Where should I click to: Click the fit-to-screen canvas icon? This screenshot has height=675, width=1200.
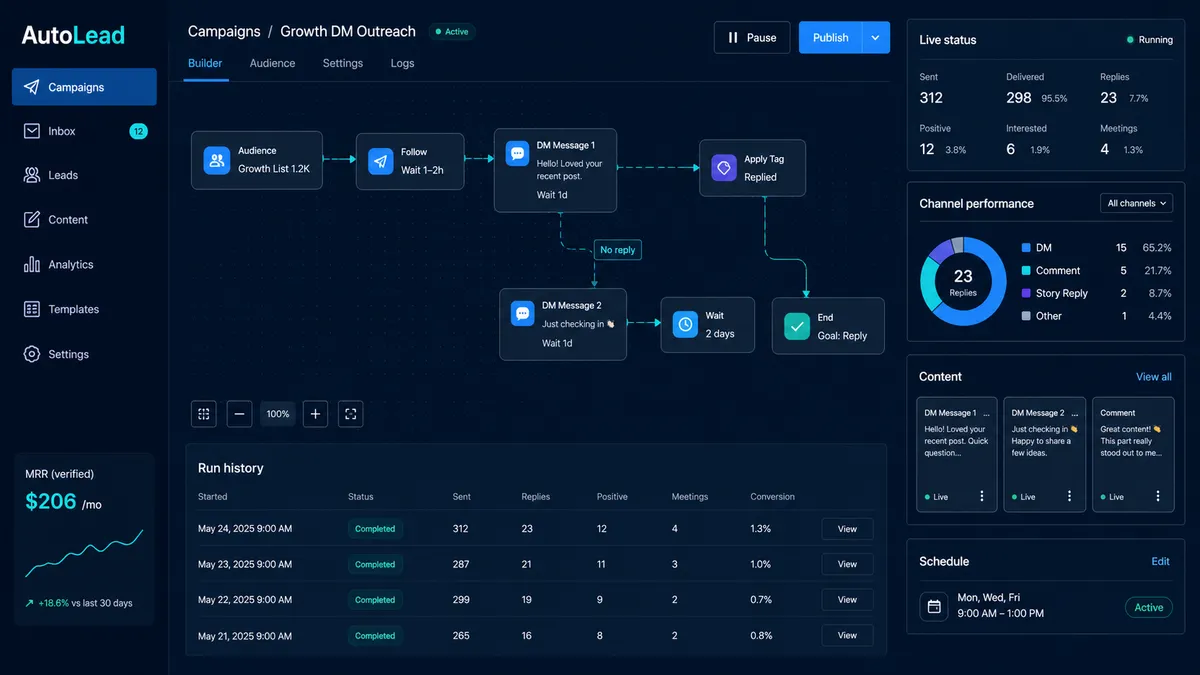[350, 413]
